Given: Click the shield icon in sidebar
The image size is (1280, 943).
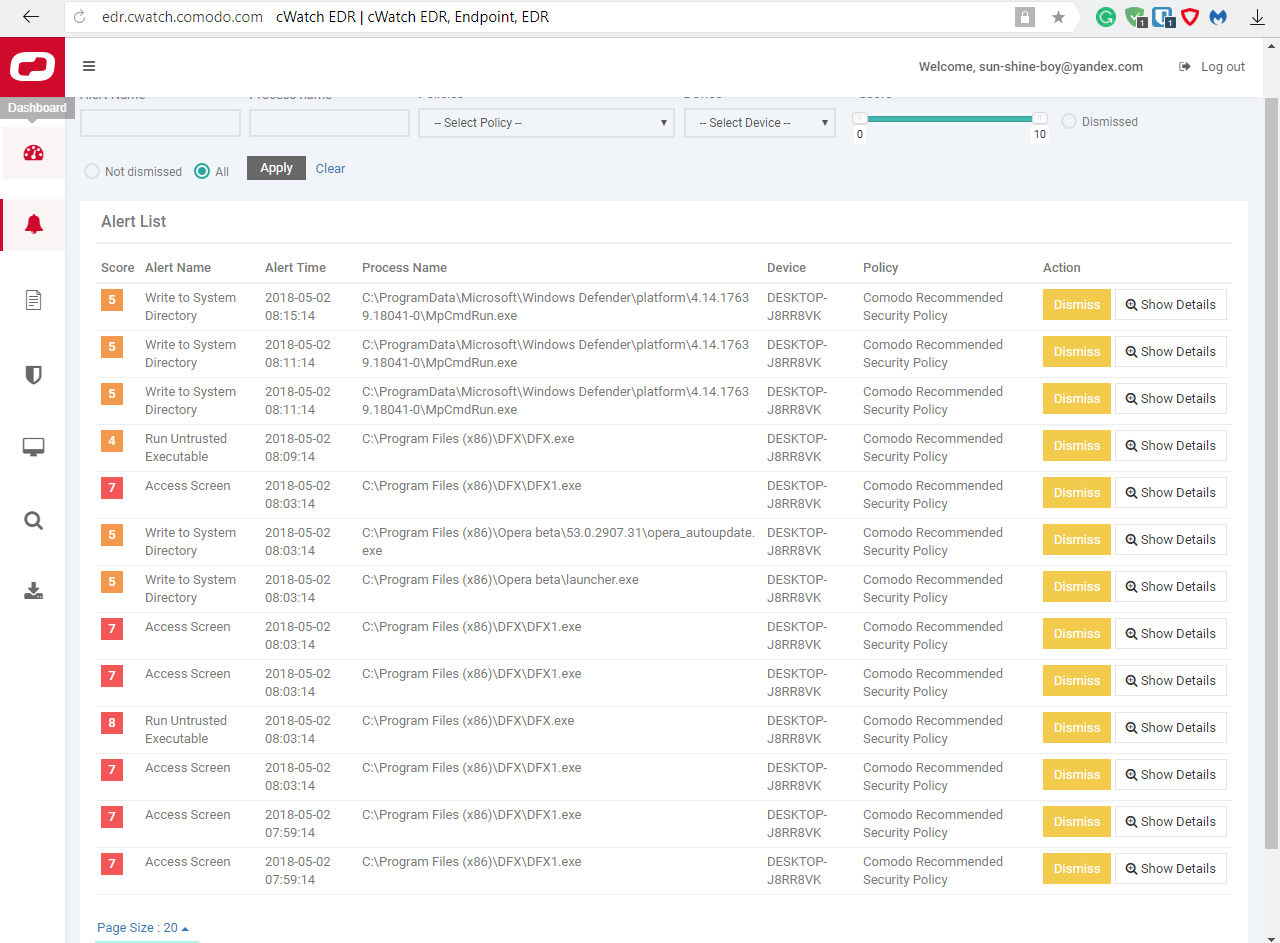Looking at the screenshot, I should point(33,375).
